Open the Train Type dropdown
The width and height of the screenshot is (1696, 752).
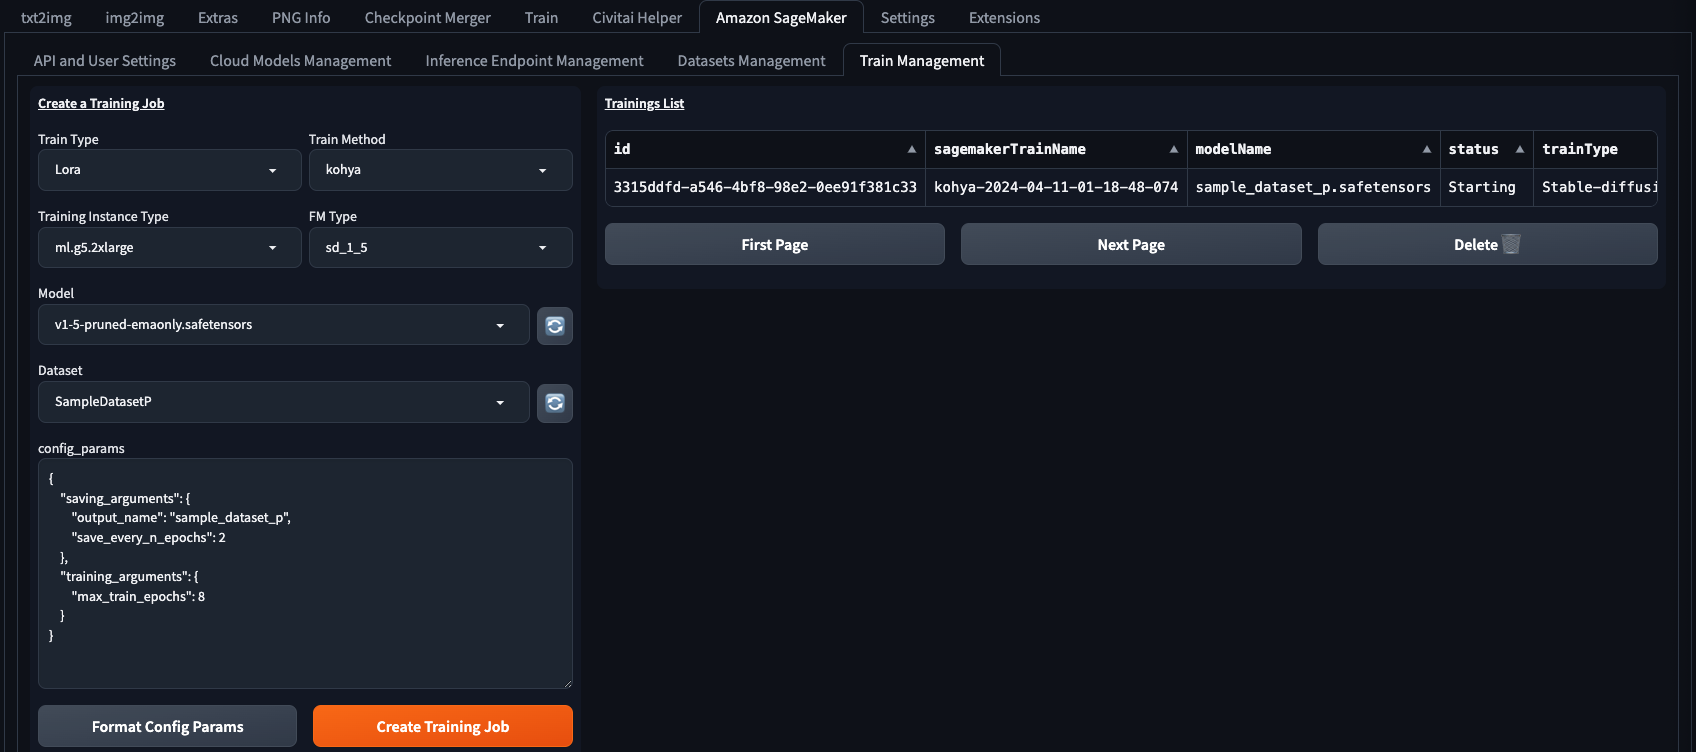coord(170,170)
